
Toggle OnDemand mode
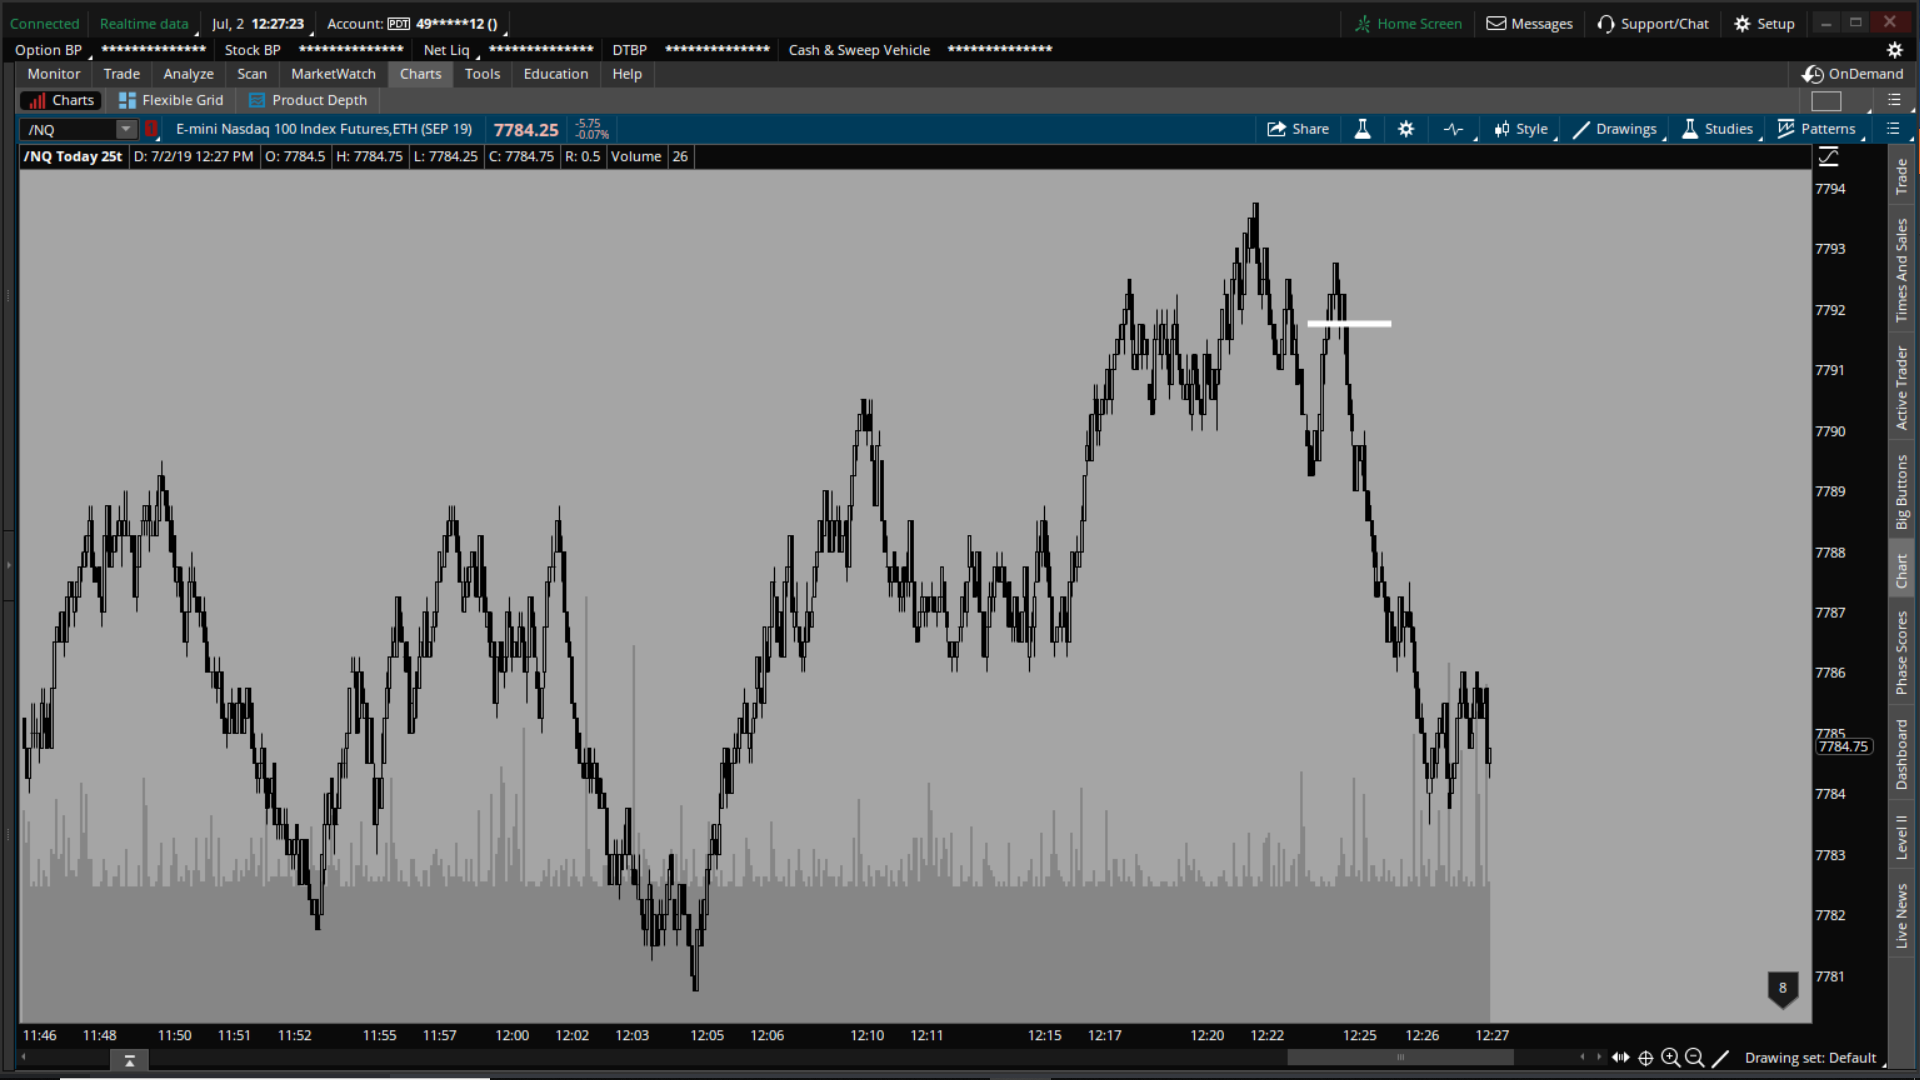coord(1853,74)
